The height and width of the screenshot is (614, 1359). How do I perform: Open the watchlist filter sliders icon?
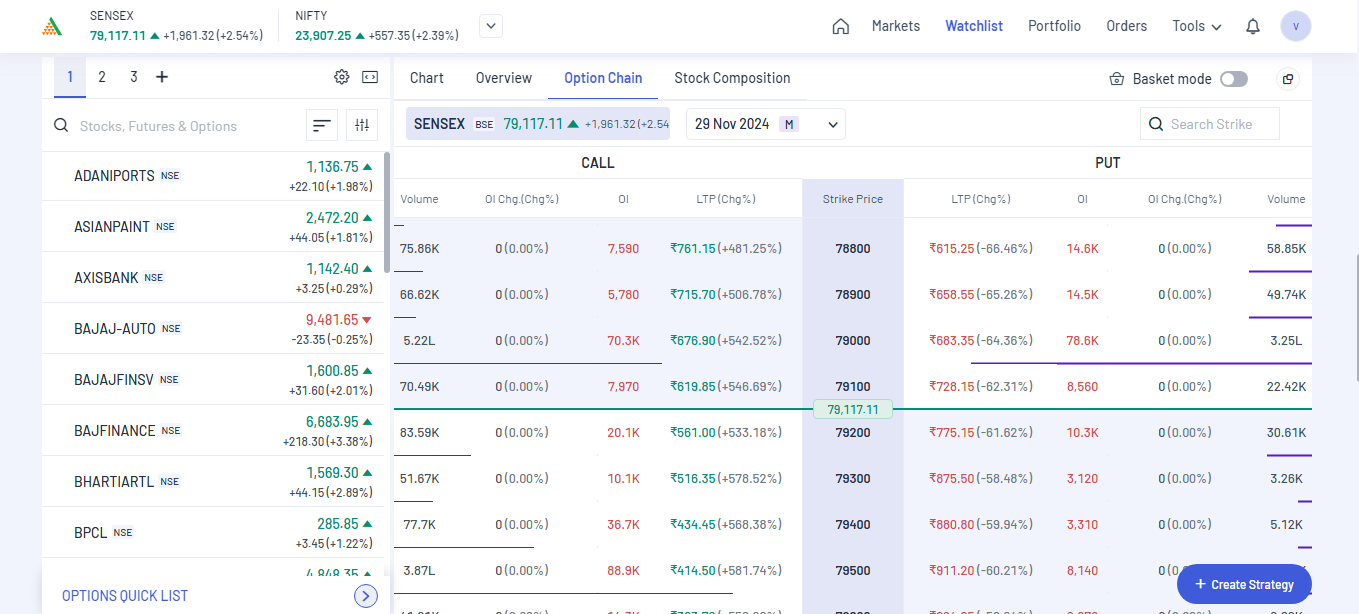362,125
